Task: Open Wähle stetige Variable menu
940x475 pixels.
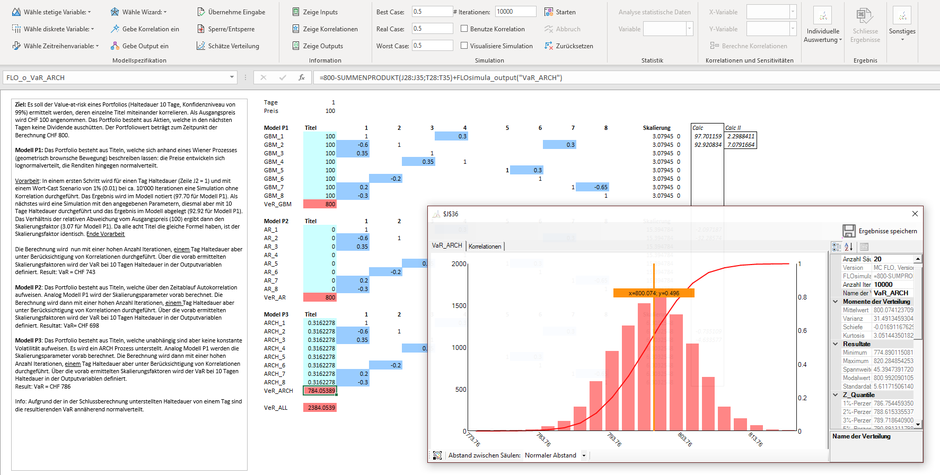Action: point(51,12)
